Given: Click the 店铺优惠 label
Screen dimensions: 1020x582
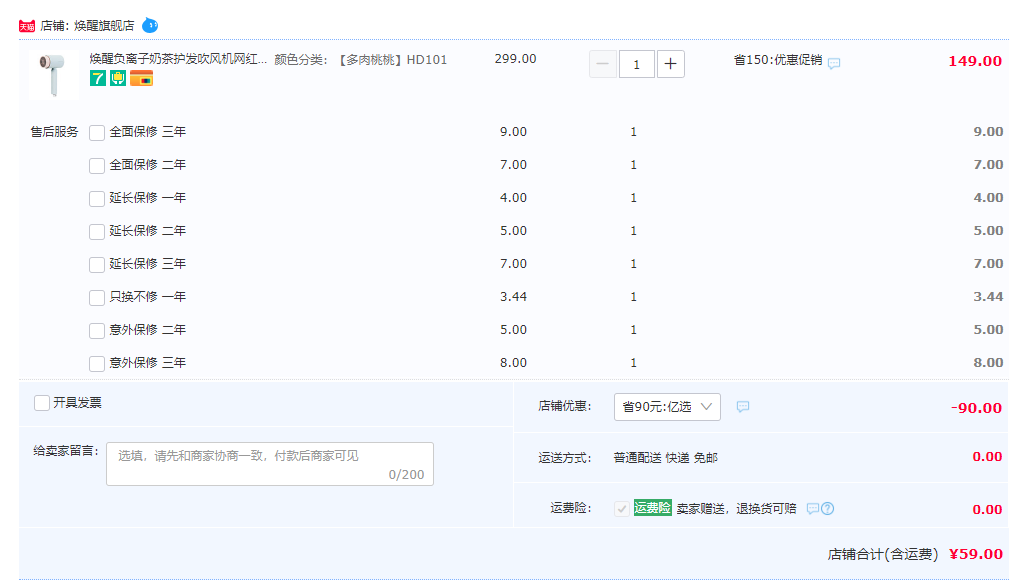Looking at the screenshot, I should pyautogui.click(x=565, y=406).
